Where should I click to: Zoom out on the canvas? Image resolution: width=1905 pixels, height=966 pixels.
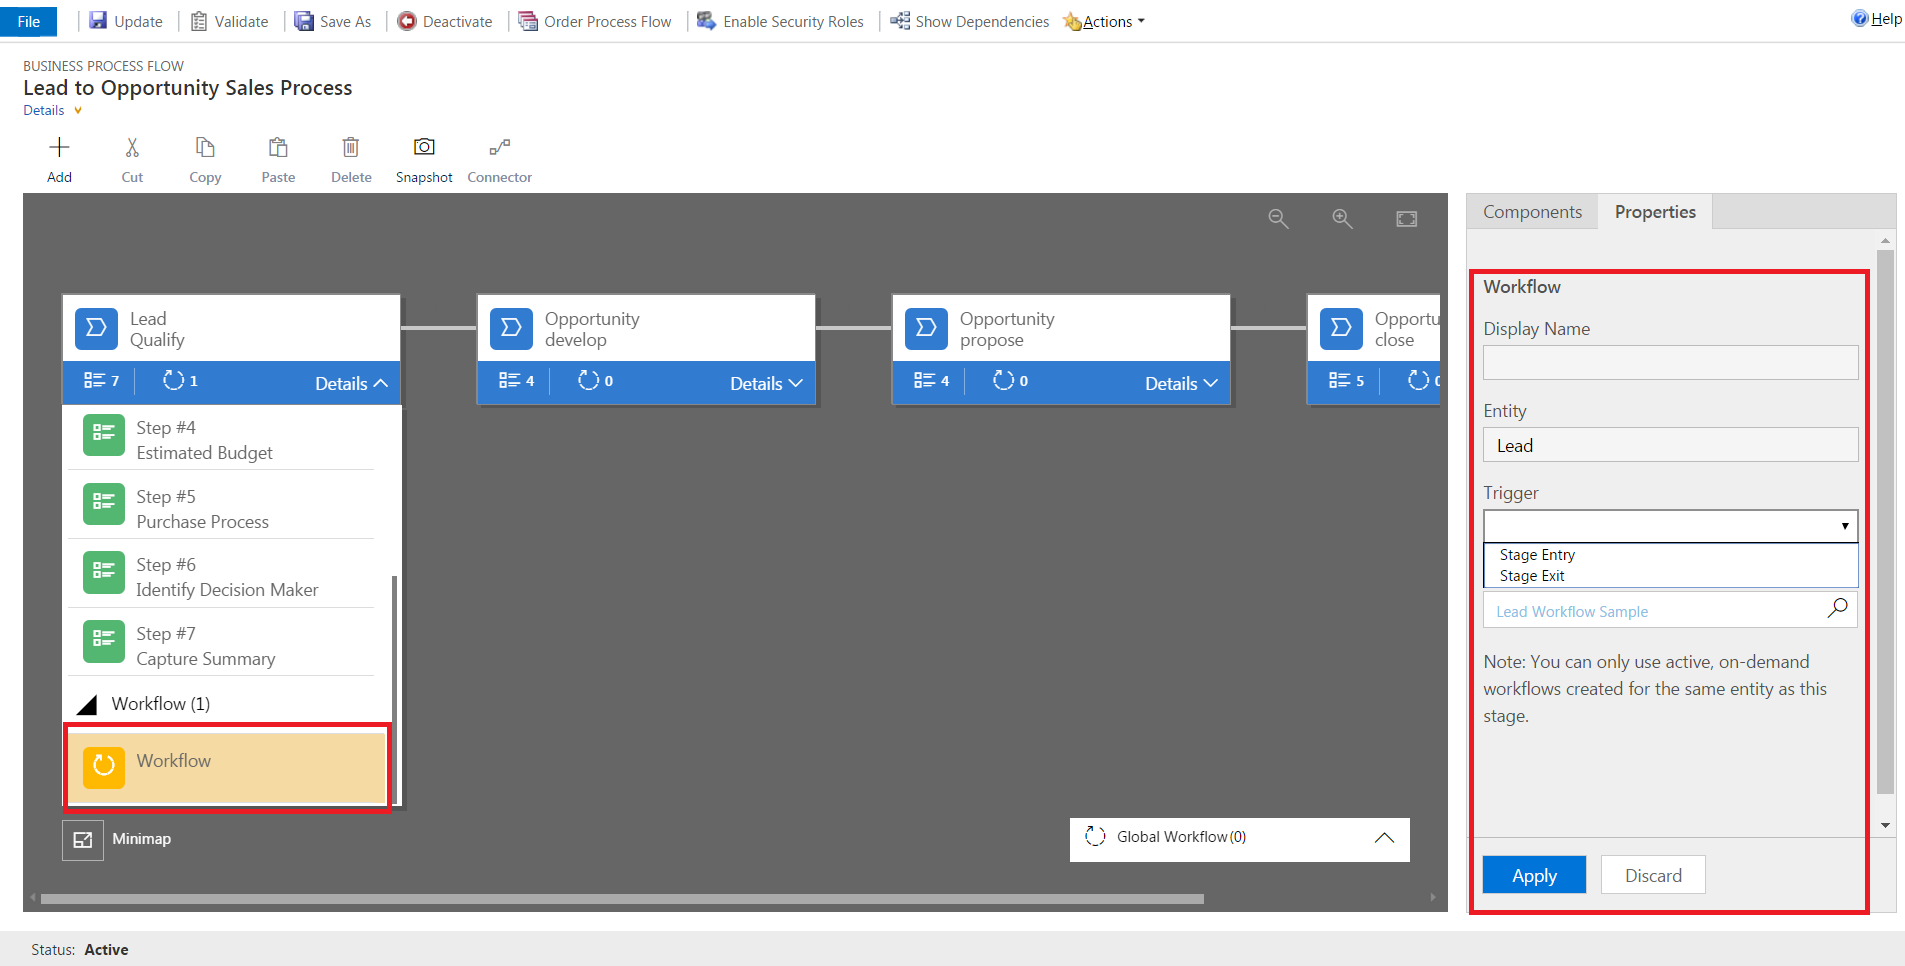pyautogui.click(x=1278, y=219)
